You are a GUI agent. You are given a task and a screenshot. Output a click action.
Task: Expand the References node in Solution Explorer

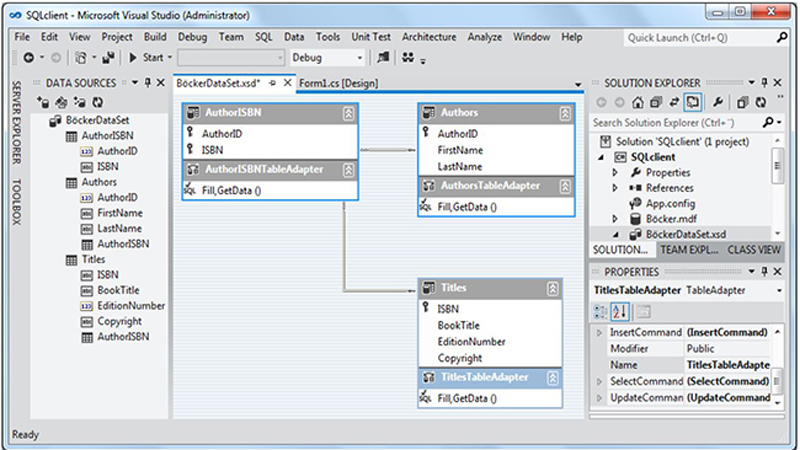616,187
